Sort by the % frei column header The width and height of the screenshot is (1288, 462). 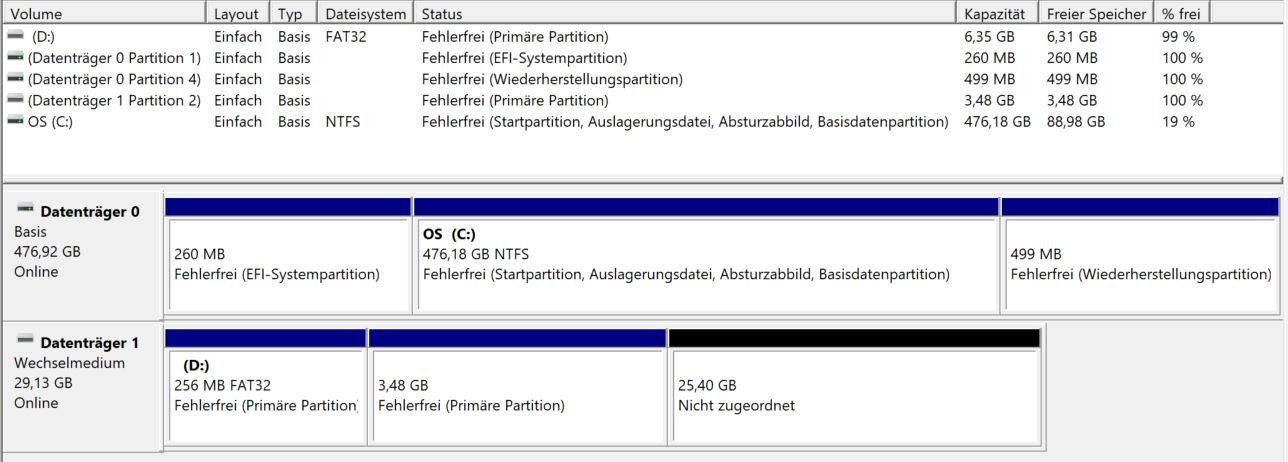1181,14
